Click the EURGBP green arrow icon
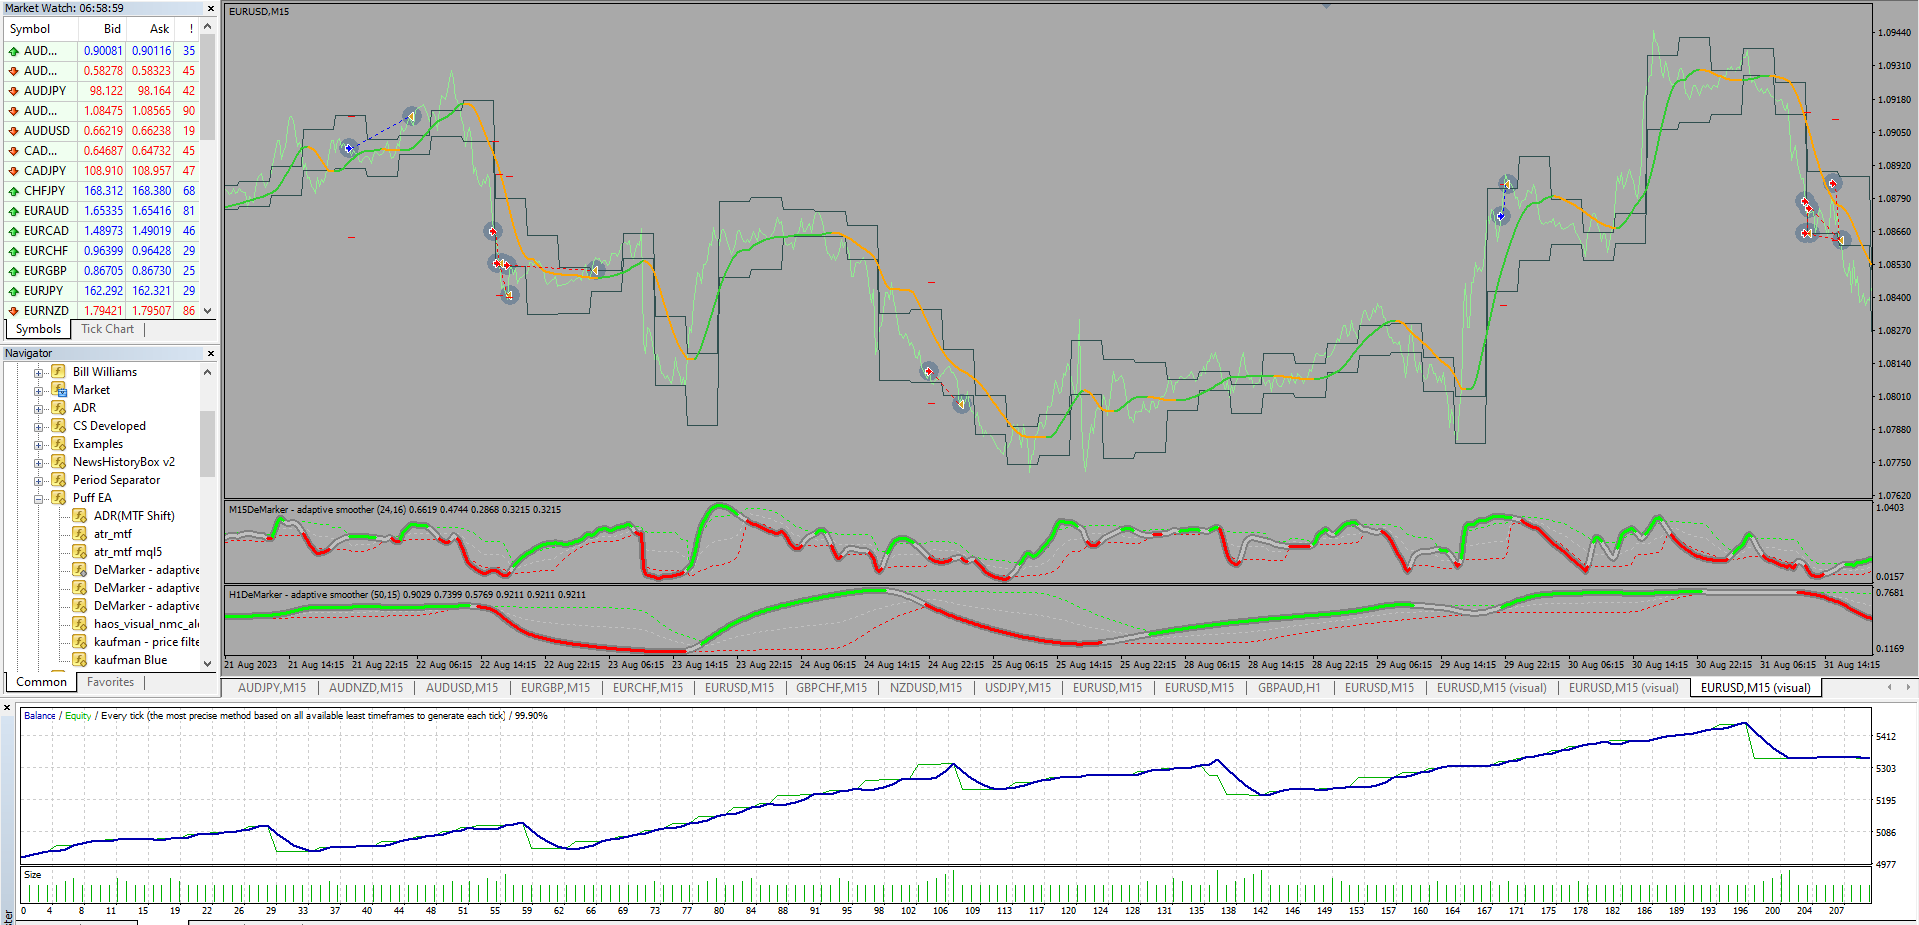This screenshot has width=1919, height=925. [x=14, y=271]
